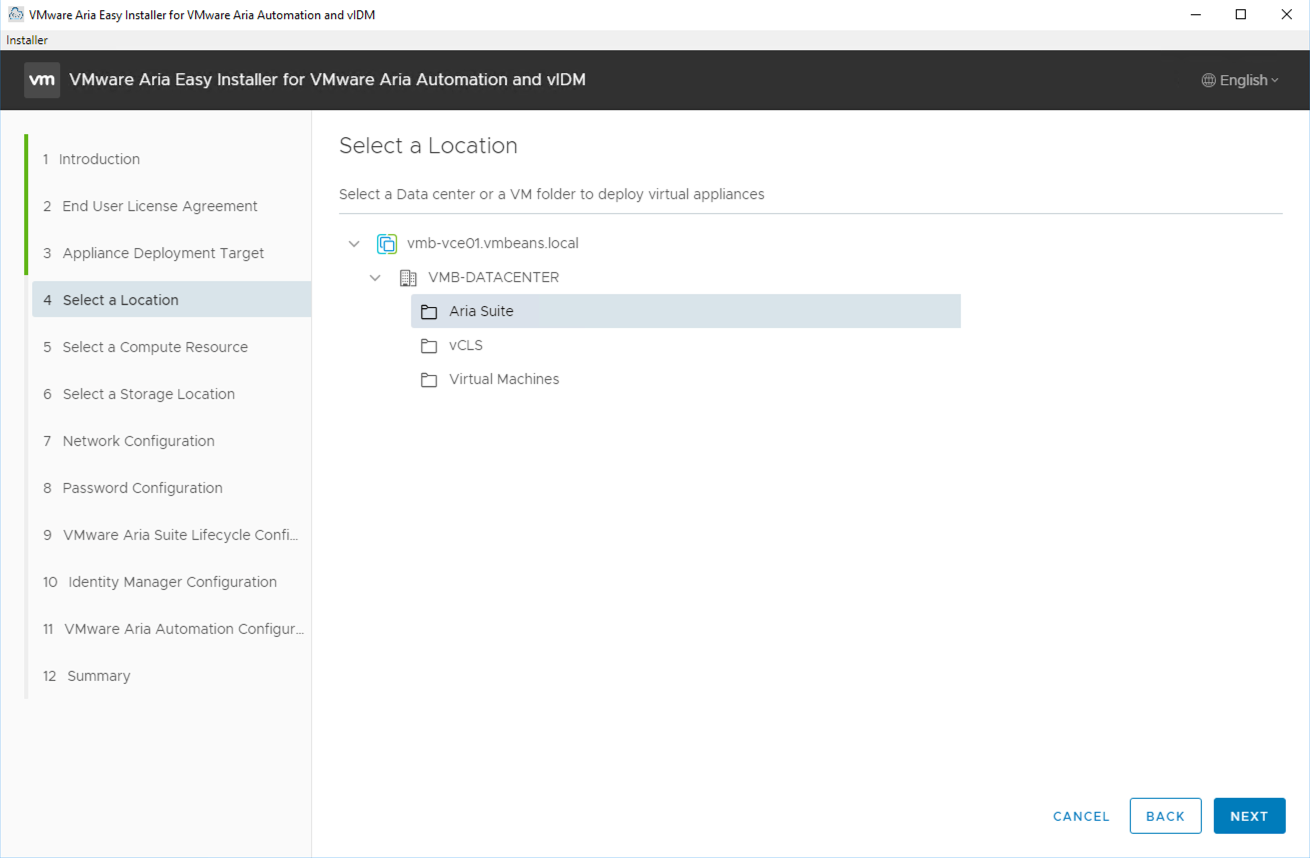Image resolution: width=1310 pixels, height=858 pixels.
Task: Click the NEXT button
Action: (1249, 816)
